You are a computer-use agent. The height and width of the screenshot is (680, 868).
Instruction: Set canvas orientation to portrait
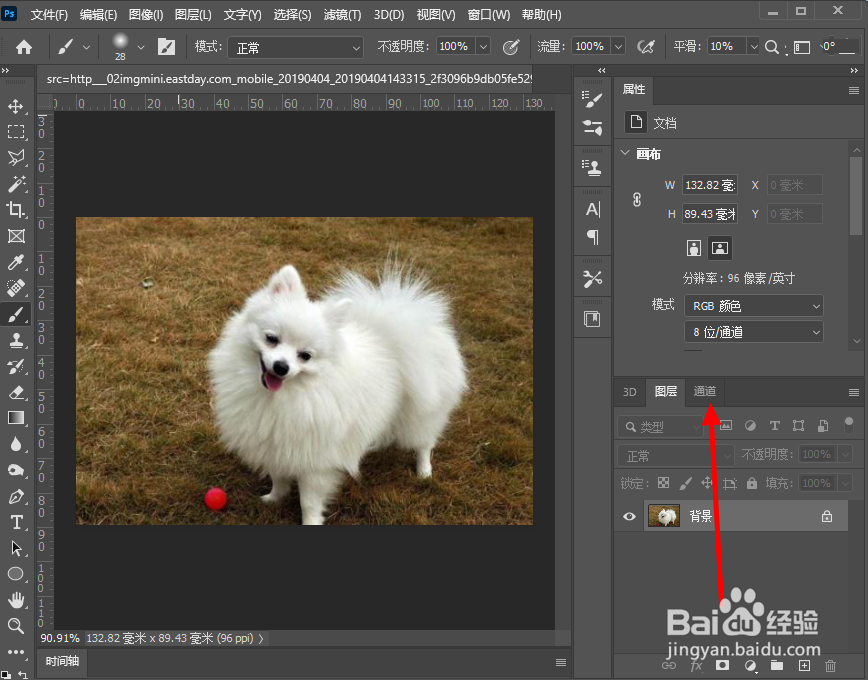pyautogui.click(x=694, y=248)
